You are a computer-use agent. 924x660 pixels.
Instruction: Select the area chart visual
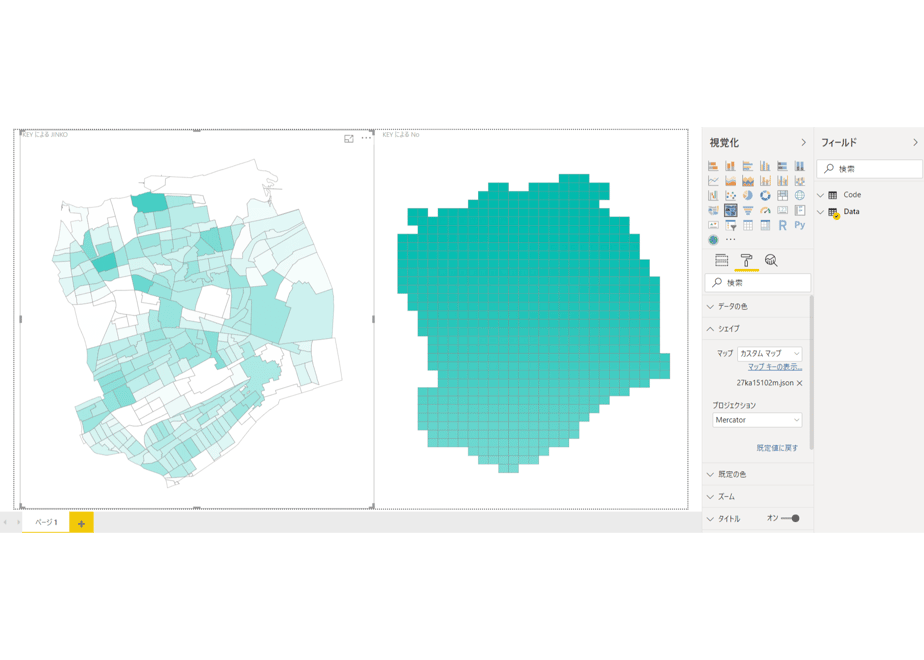730,180
